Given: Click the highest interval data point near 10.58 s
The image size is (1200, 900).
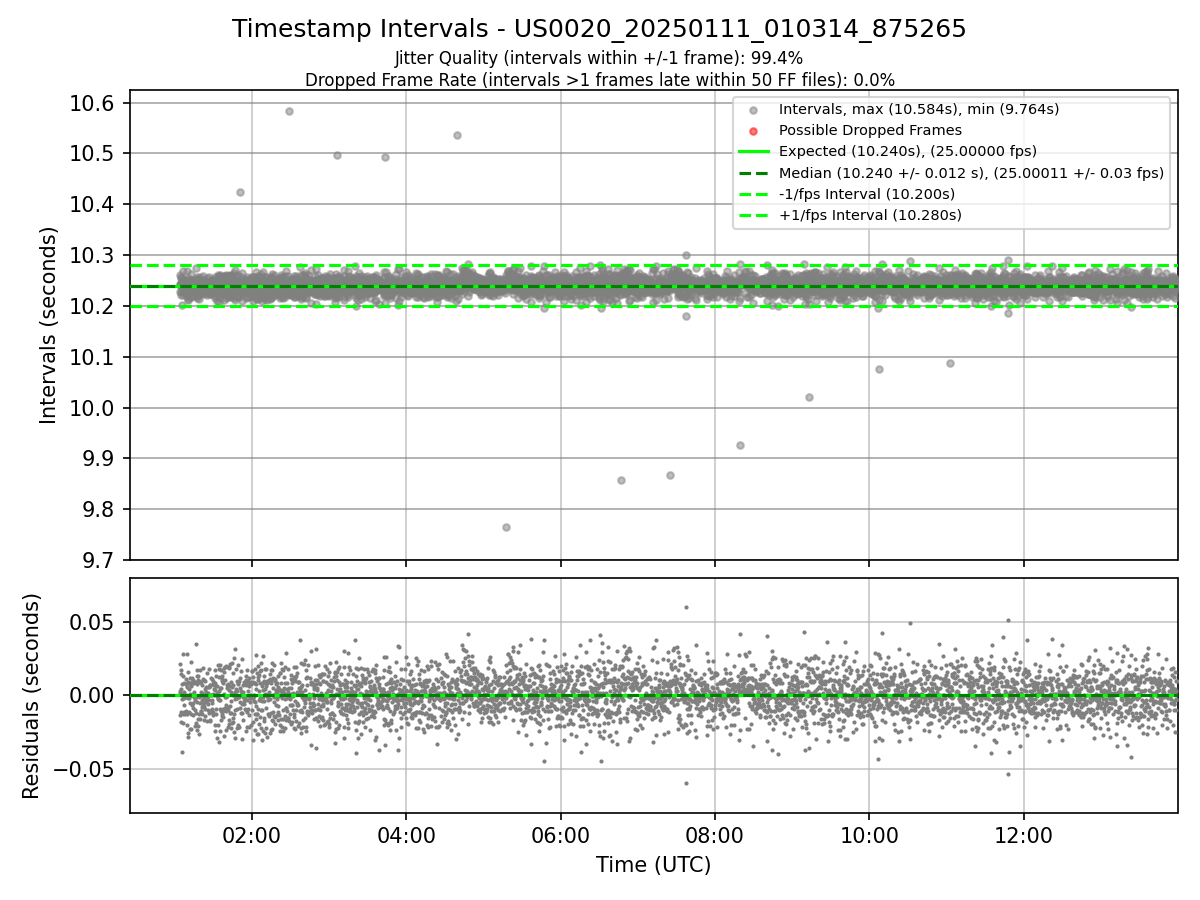Looking at the screenshot, I should 289,111.
